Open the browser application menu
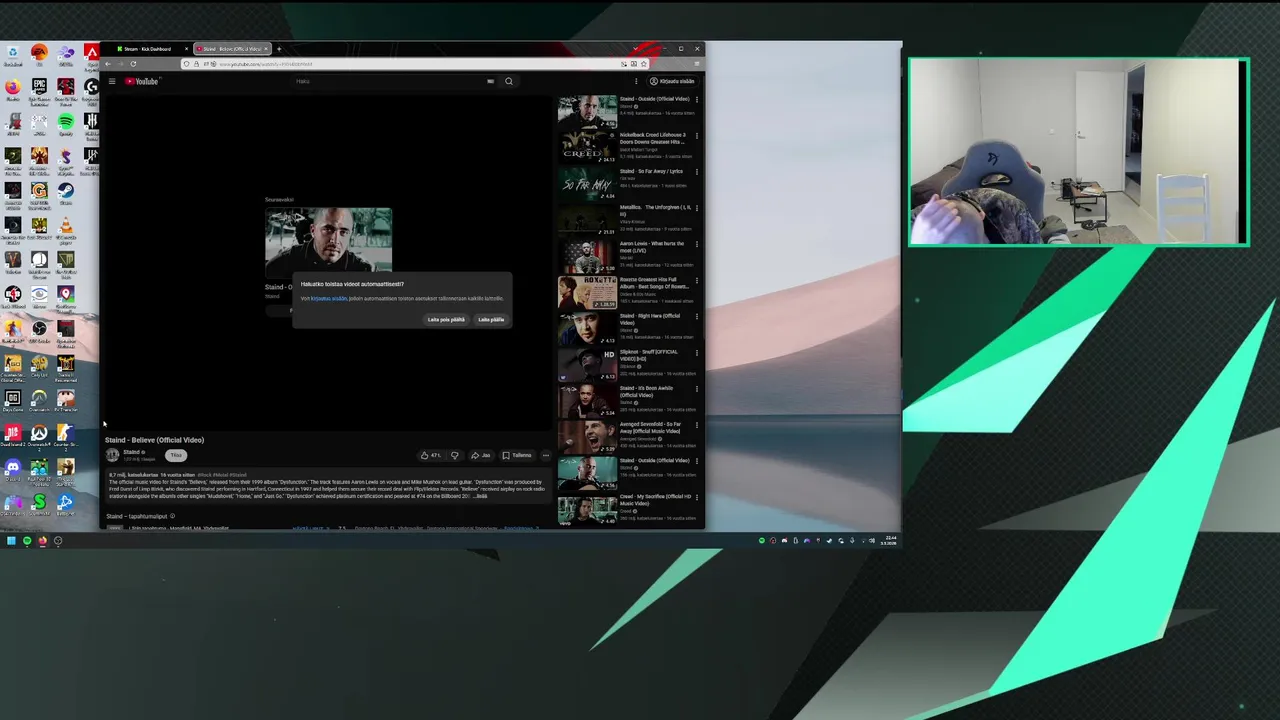This screenshot has width=1280, height=720. tap(697, 64)
